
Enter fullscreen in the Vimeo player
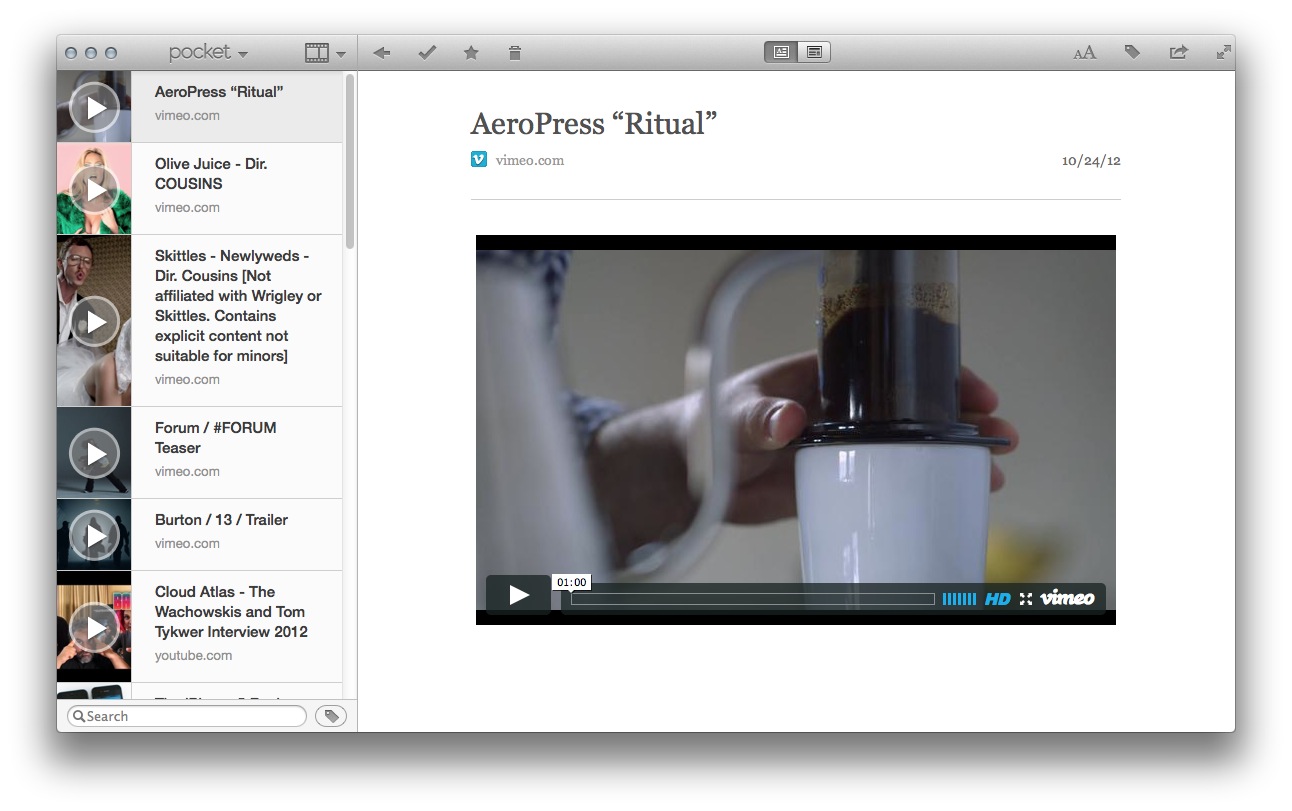point(1026,599)
